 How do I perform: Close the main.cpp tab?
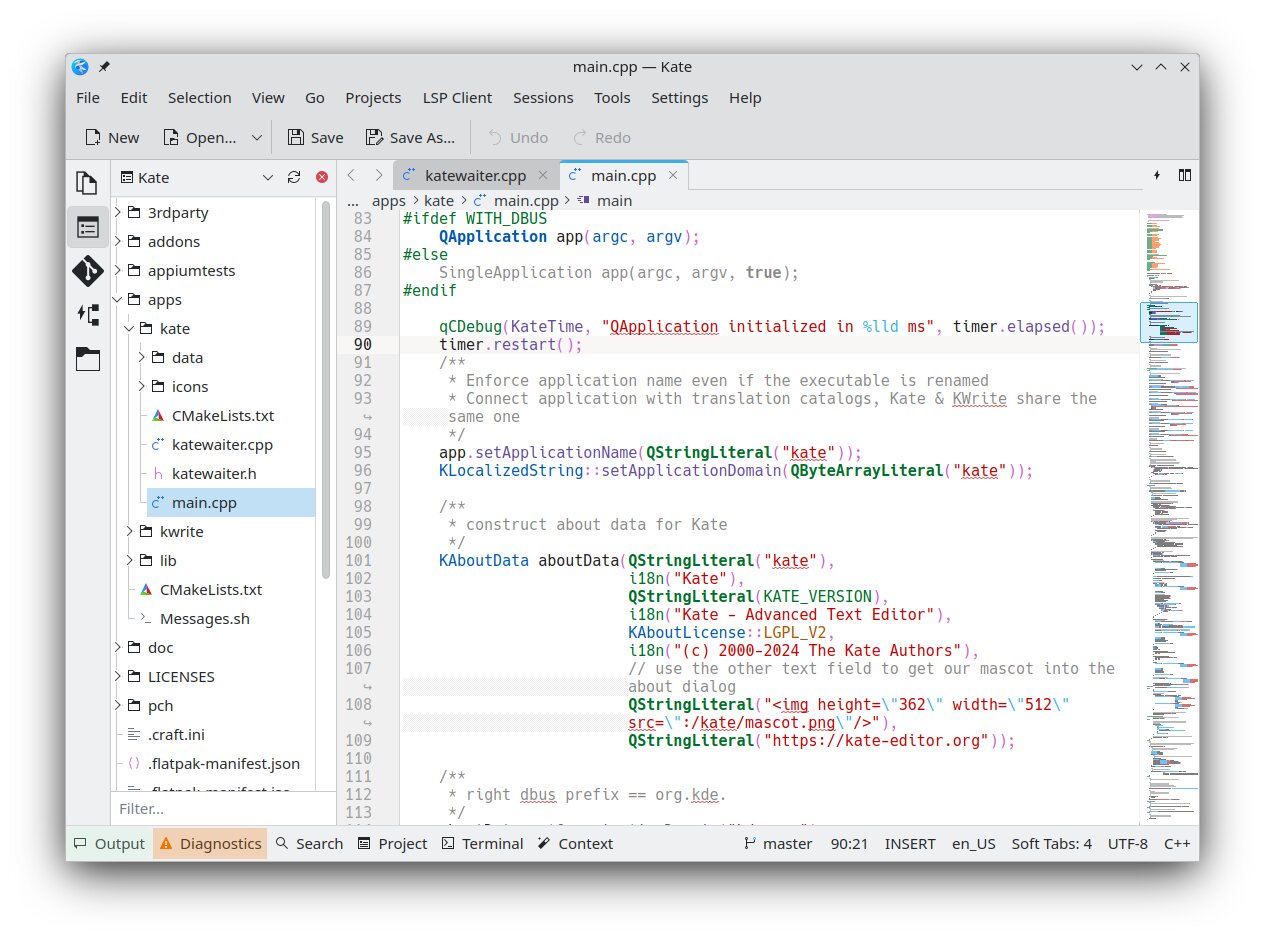(x=673, y=176)
